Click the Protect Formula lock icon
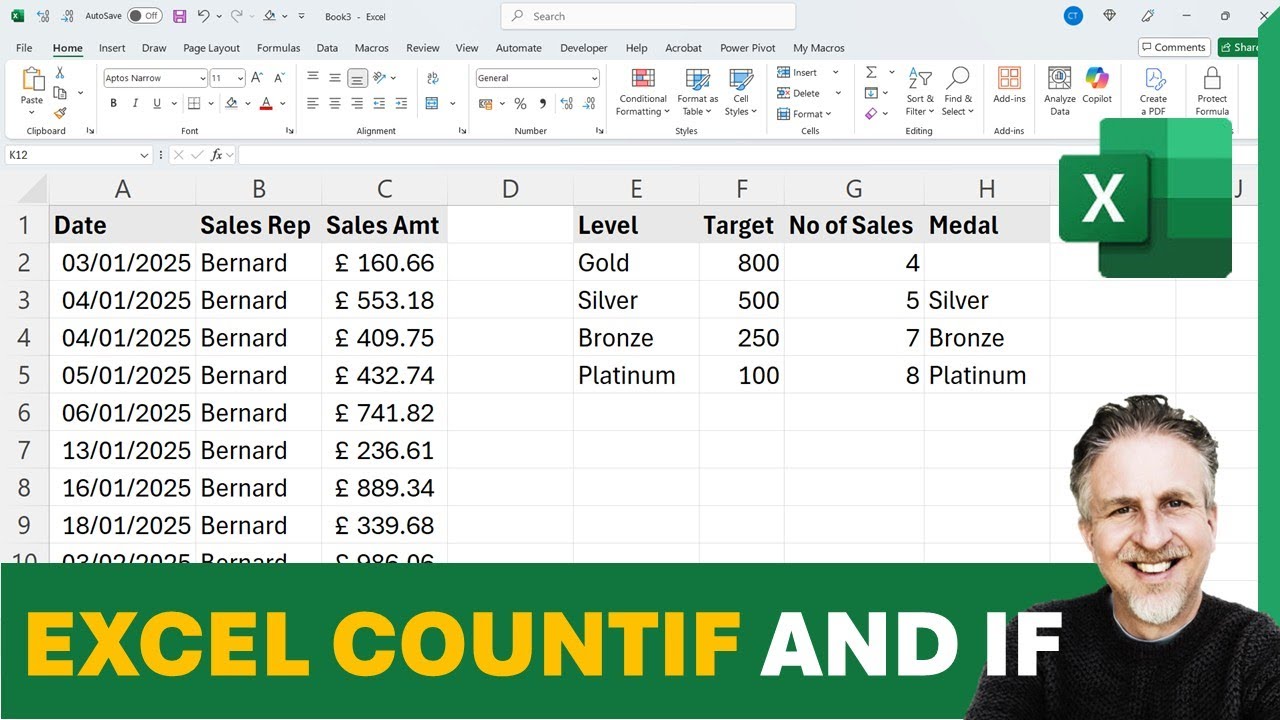 click(1212, 91)
